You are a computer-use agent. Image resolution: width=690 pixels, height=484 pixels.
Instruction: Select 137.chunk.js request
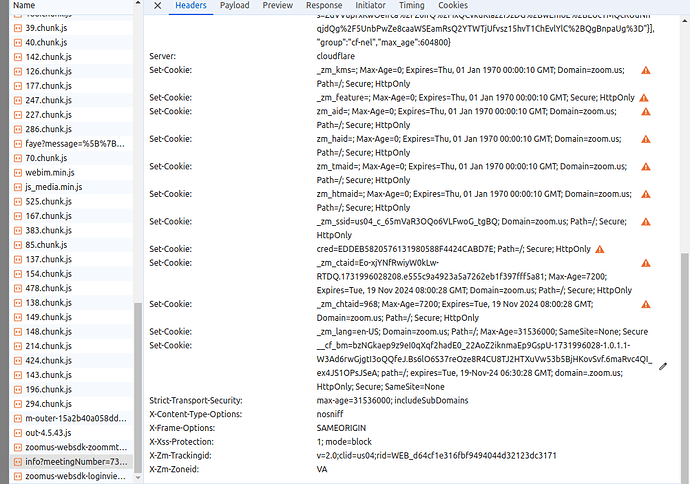pos(71,260)
